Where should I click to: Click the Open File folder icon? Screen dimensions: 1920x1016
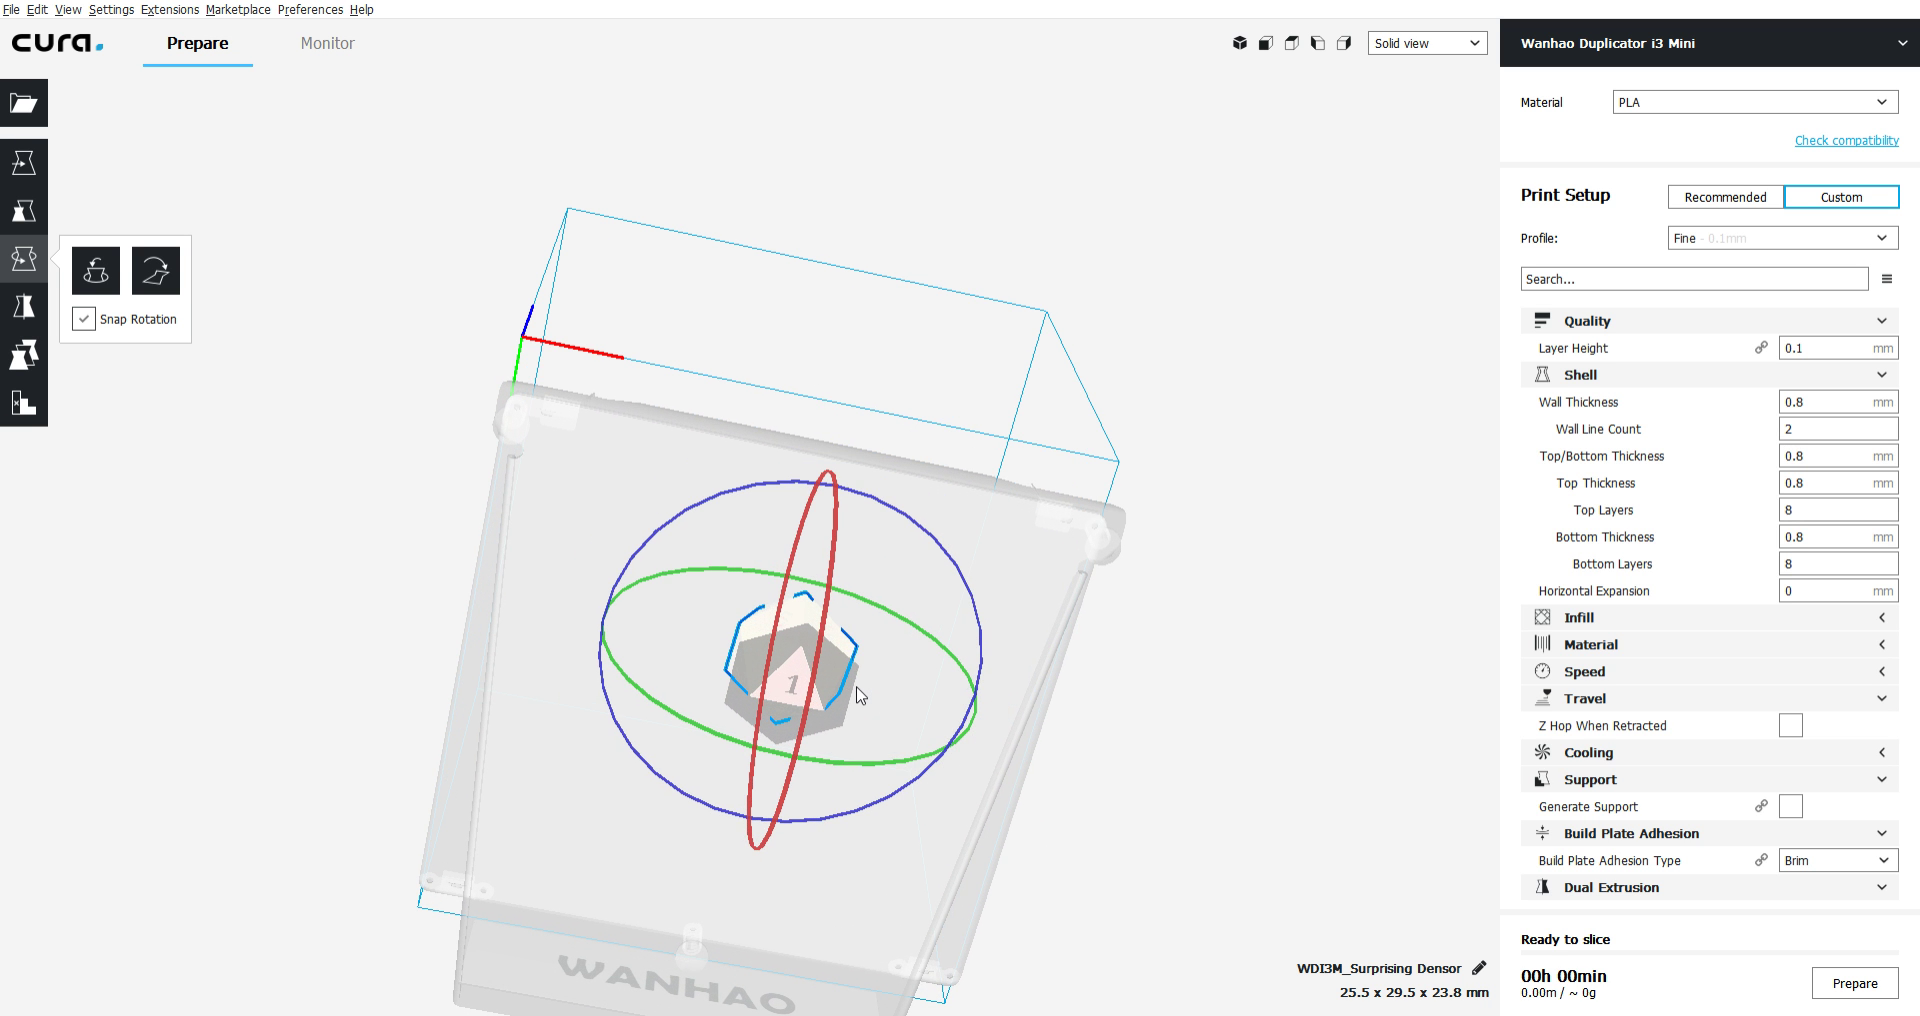pos(24,103)
